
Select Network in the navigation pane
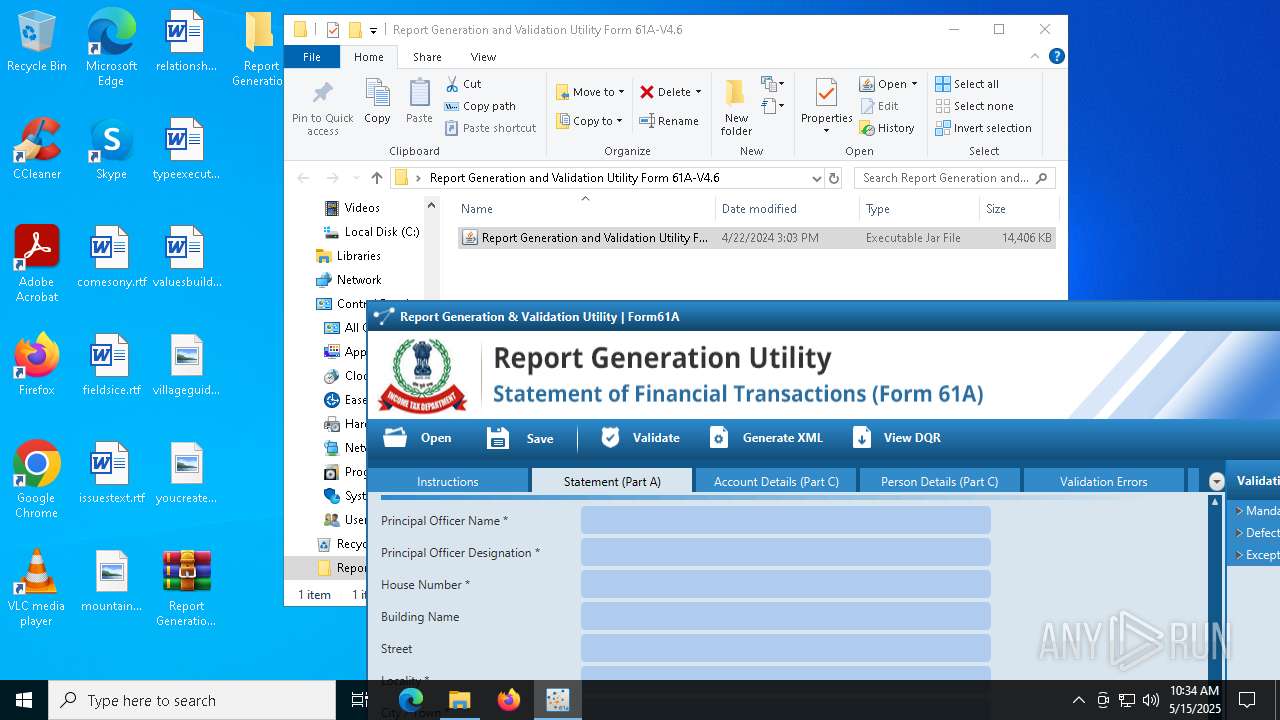(x=348, y=280)
